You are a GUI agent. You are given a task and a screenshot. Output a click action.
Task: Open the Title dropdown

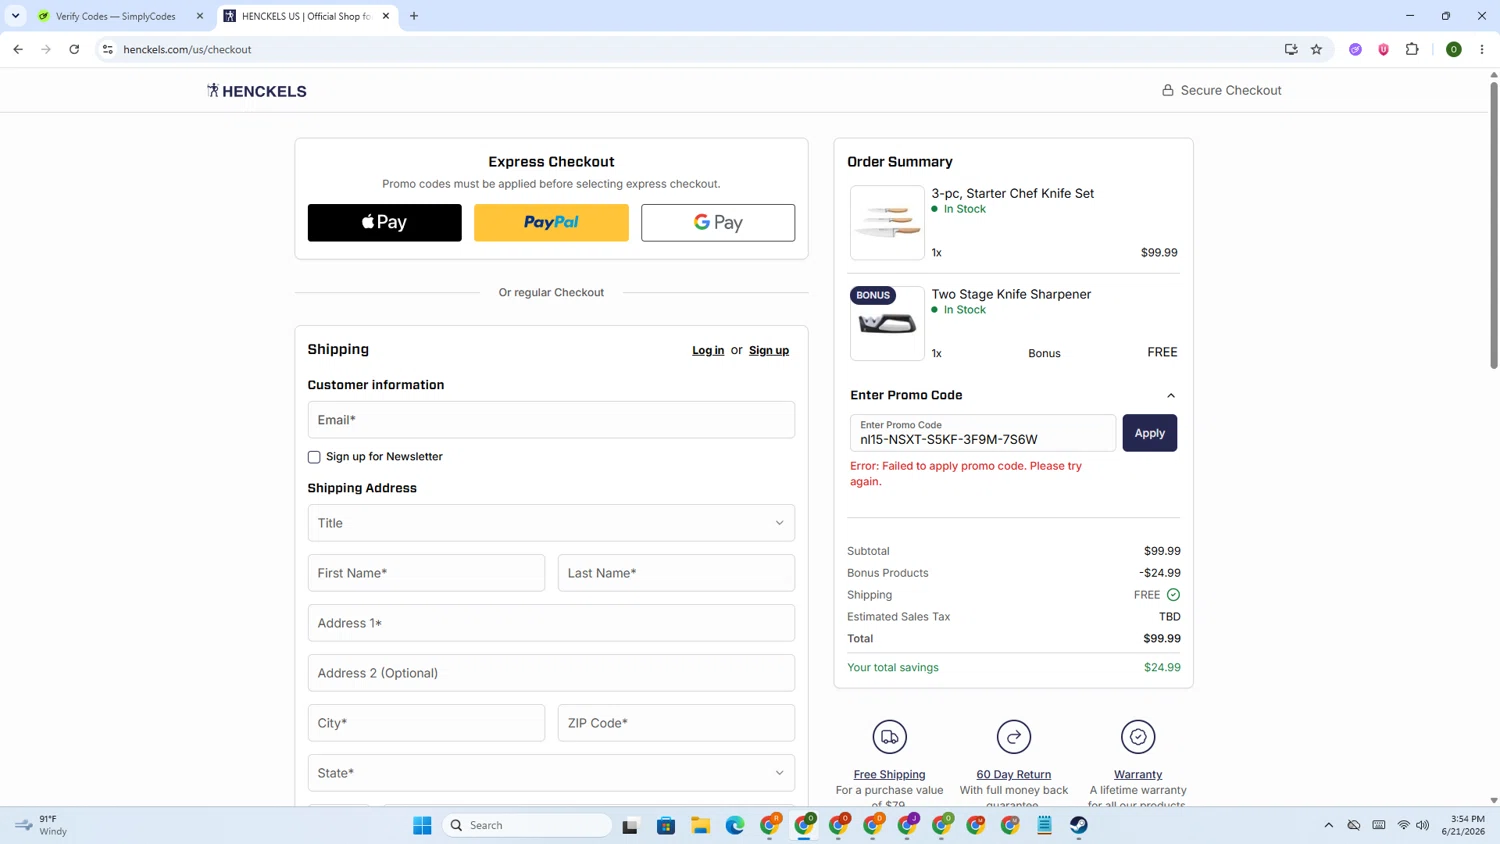click(x=551, y=523)
